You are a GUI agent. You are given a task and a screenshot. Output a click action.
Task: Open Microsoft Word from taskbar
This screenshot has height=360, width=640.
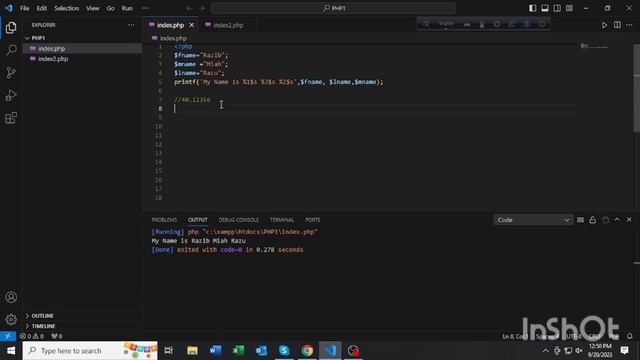[x=216, y=351]
